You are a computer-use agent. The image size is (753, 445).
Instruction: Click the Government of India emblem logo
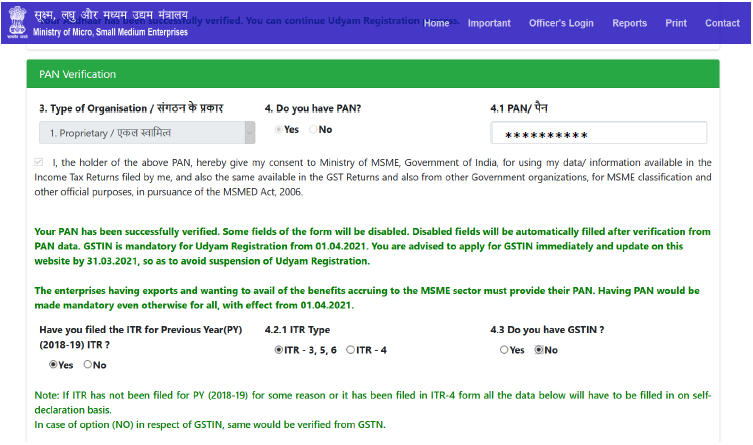point(17,22)
